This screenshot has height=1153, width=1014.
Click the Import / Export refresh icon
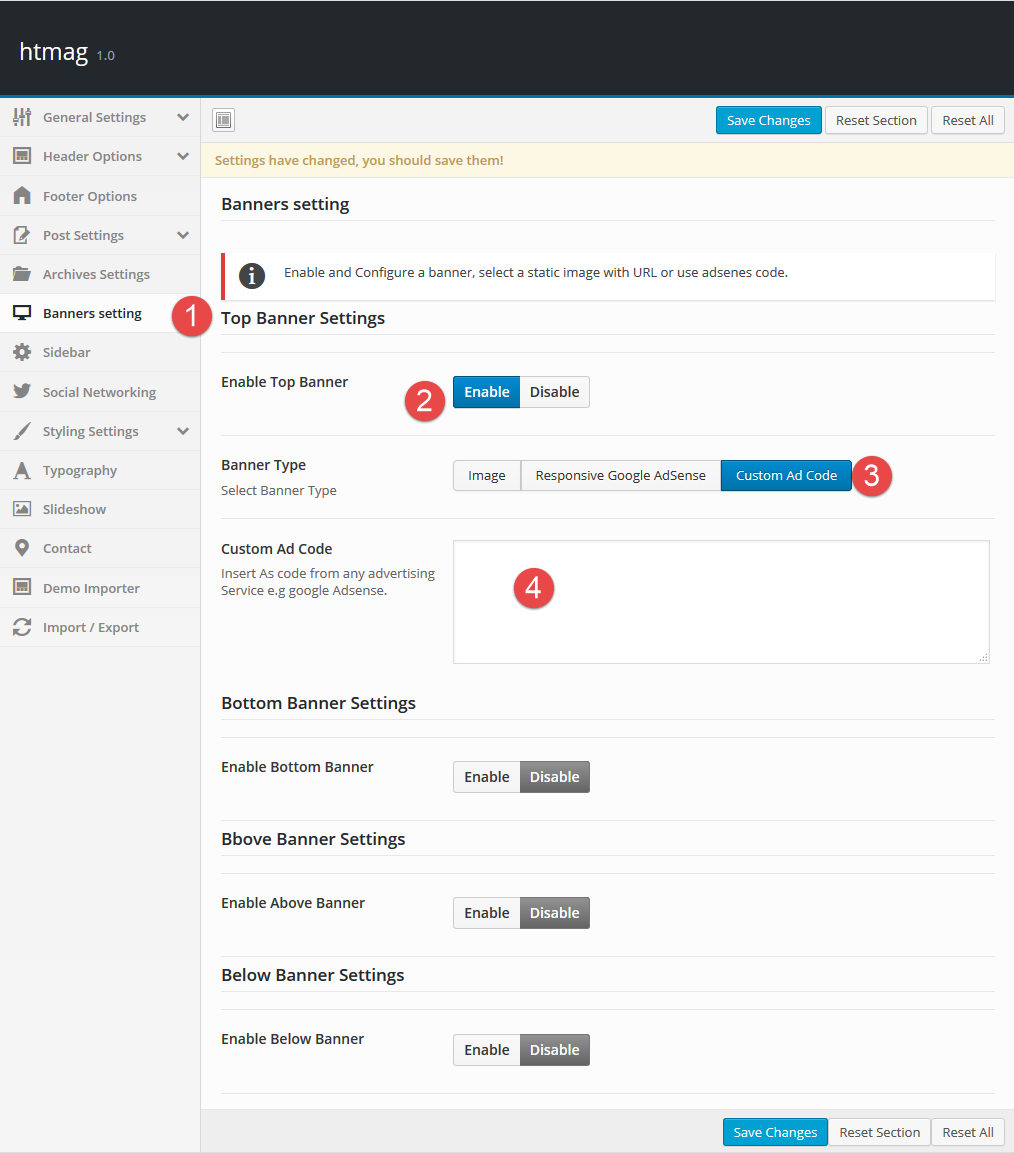point(22,627)
